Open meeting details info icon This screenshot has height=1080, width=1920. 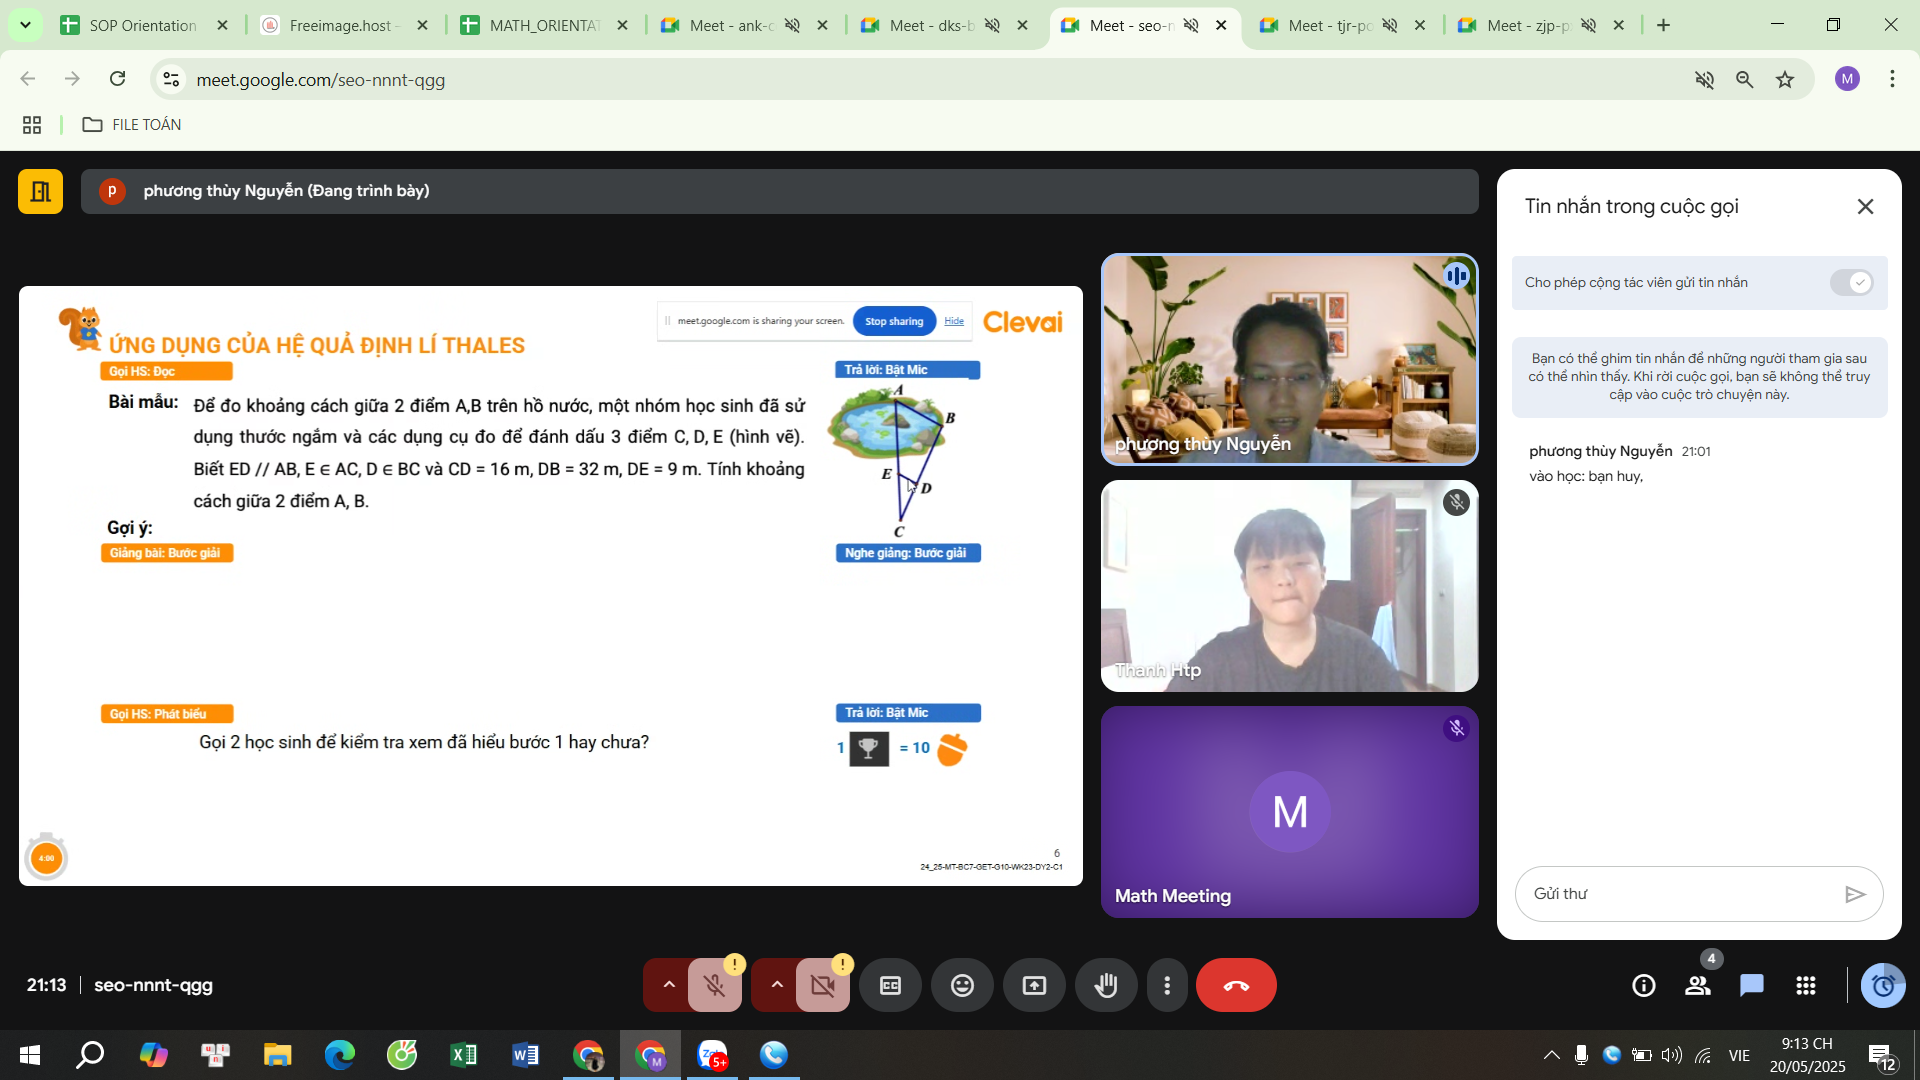(1644, 986)
